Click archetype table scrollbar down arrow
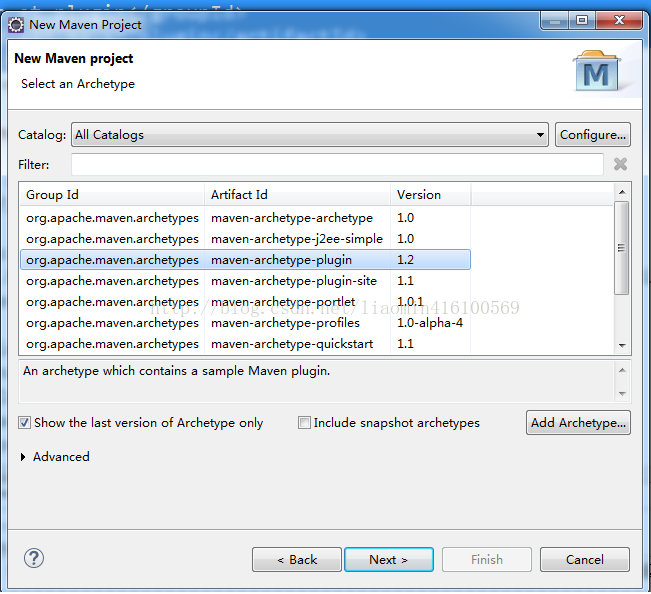Viewport: 651px width, 594px height. 622,345
